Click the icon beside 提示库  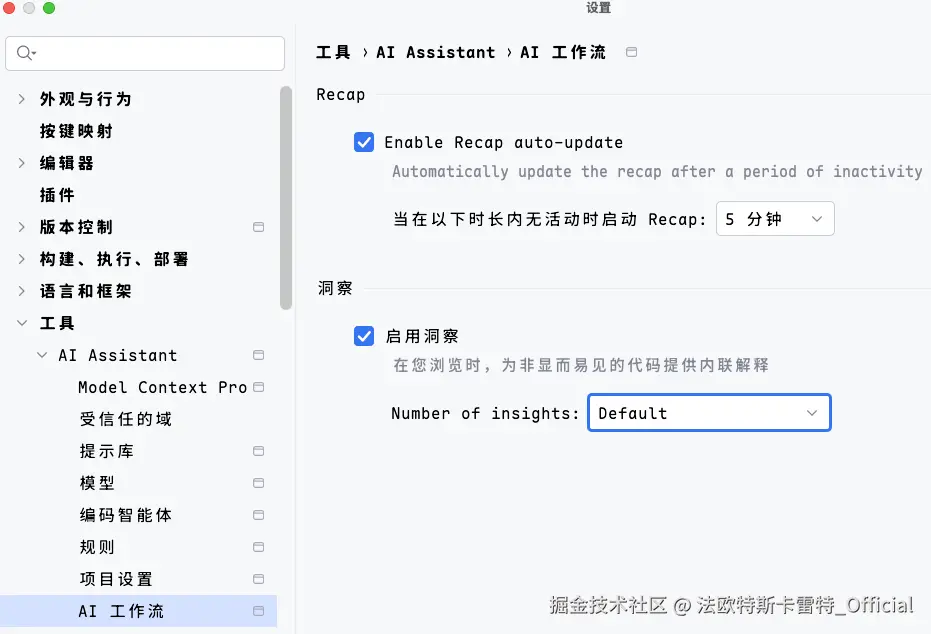(x=258, y=451)
